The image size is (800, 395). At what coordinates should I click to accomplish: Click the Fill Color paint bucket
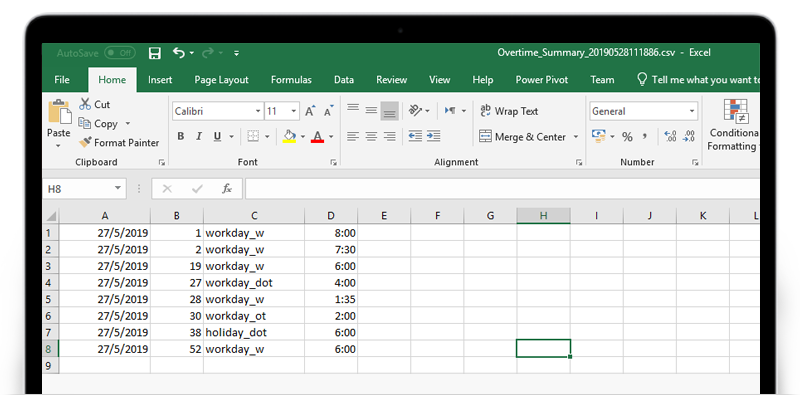(289, 136)
